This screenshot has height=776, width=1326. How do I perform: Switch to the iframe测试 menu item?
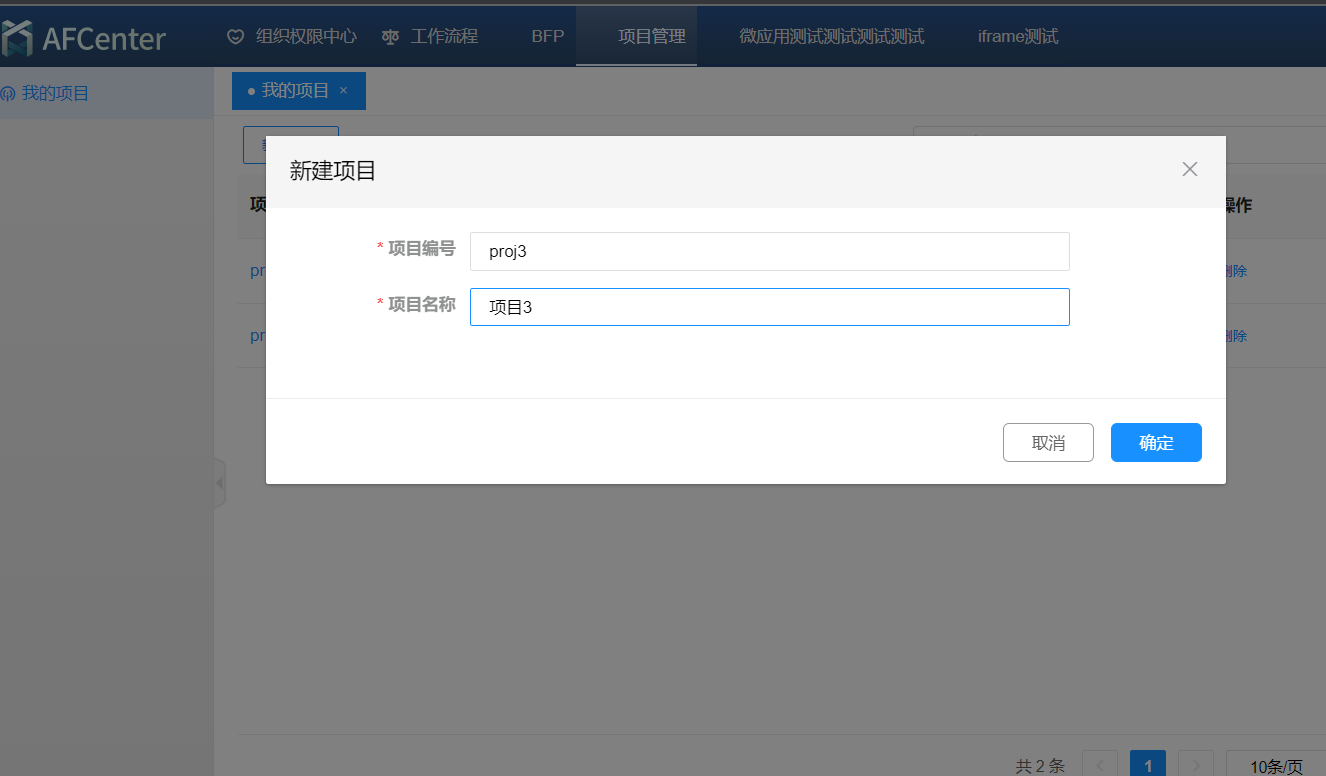click(1017, 37)
